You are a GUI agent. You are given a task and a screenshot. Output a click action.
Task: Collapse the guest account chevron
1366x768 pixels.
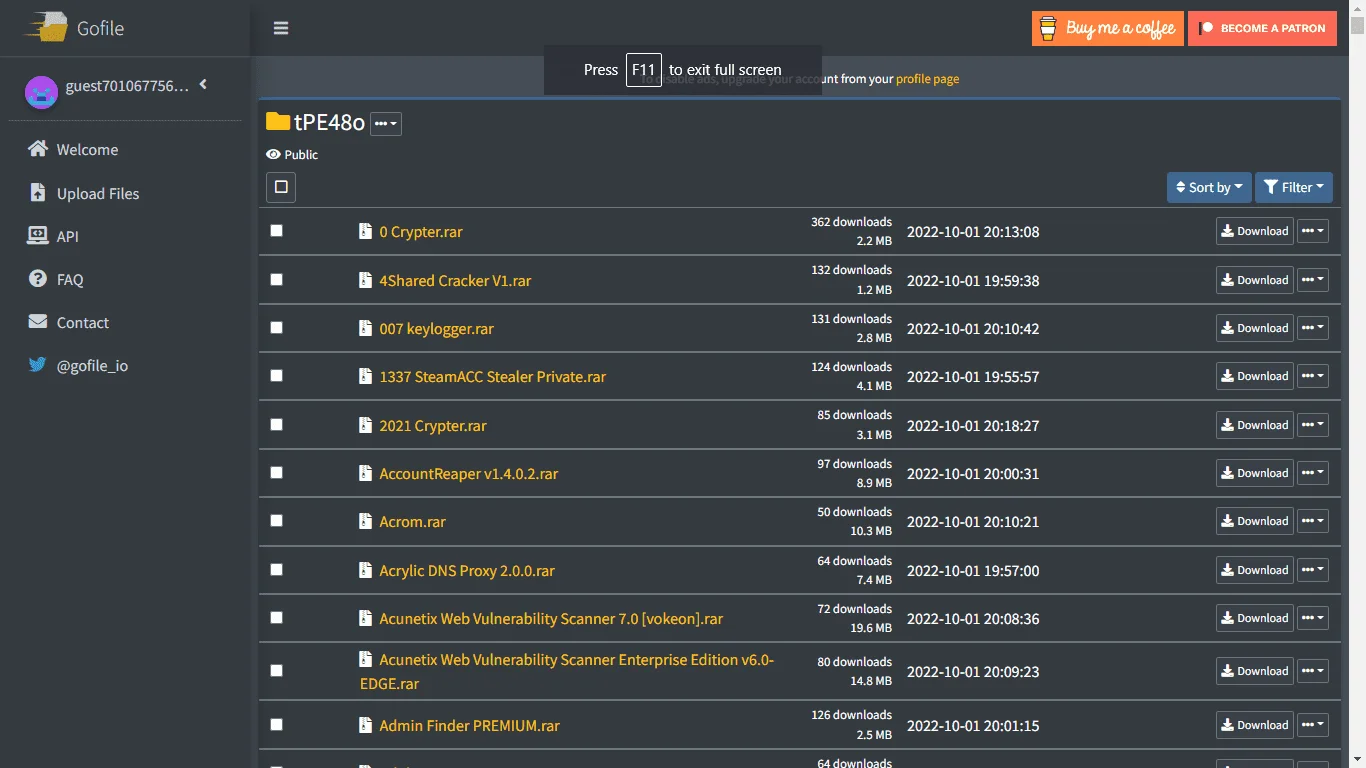coord(203,85)
